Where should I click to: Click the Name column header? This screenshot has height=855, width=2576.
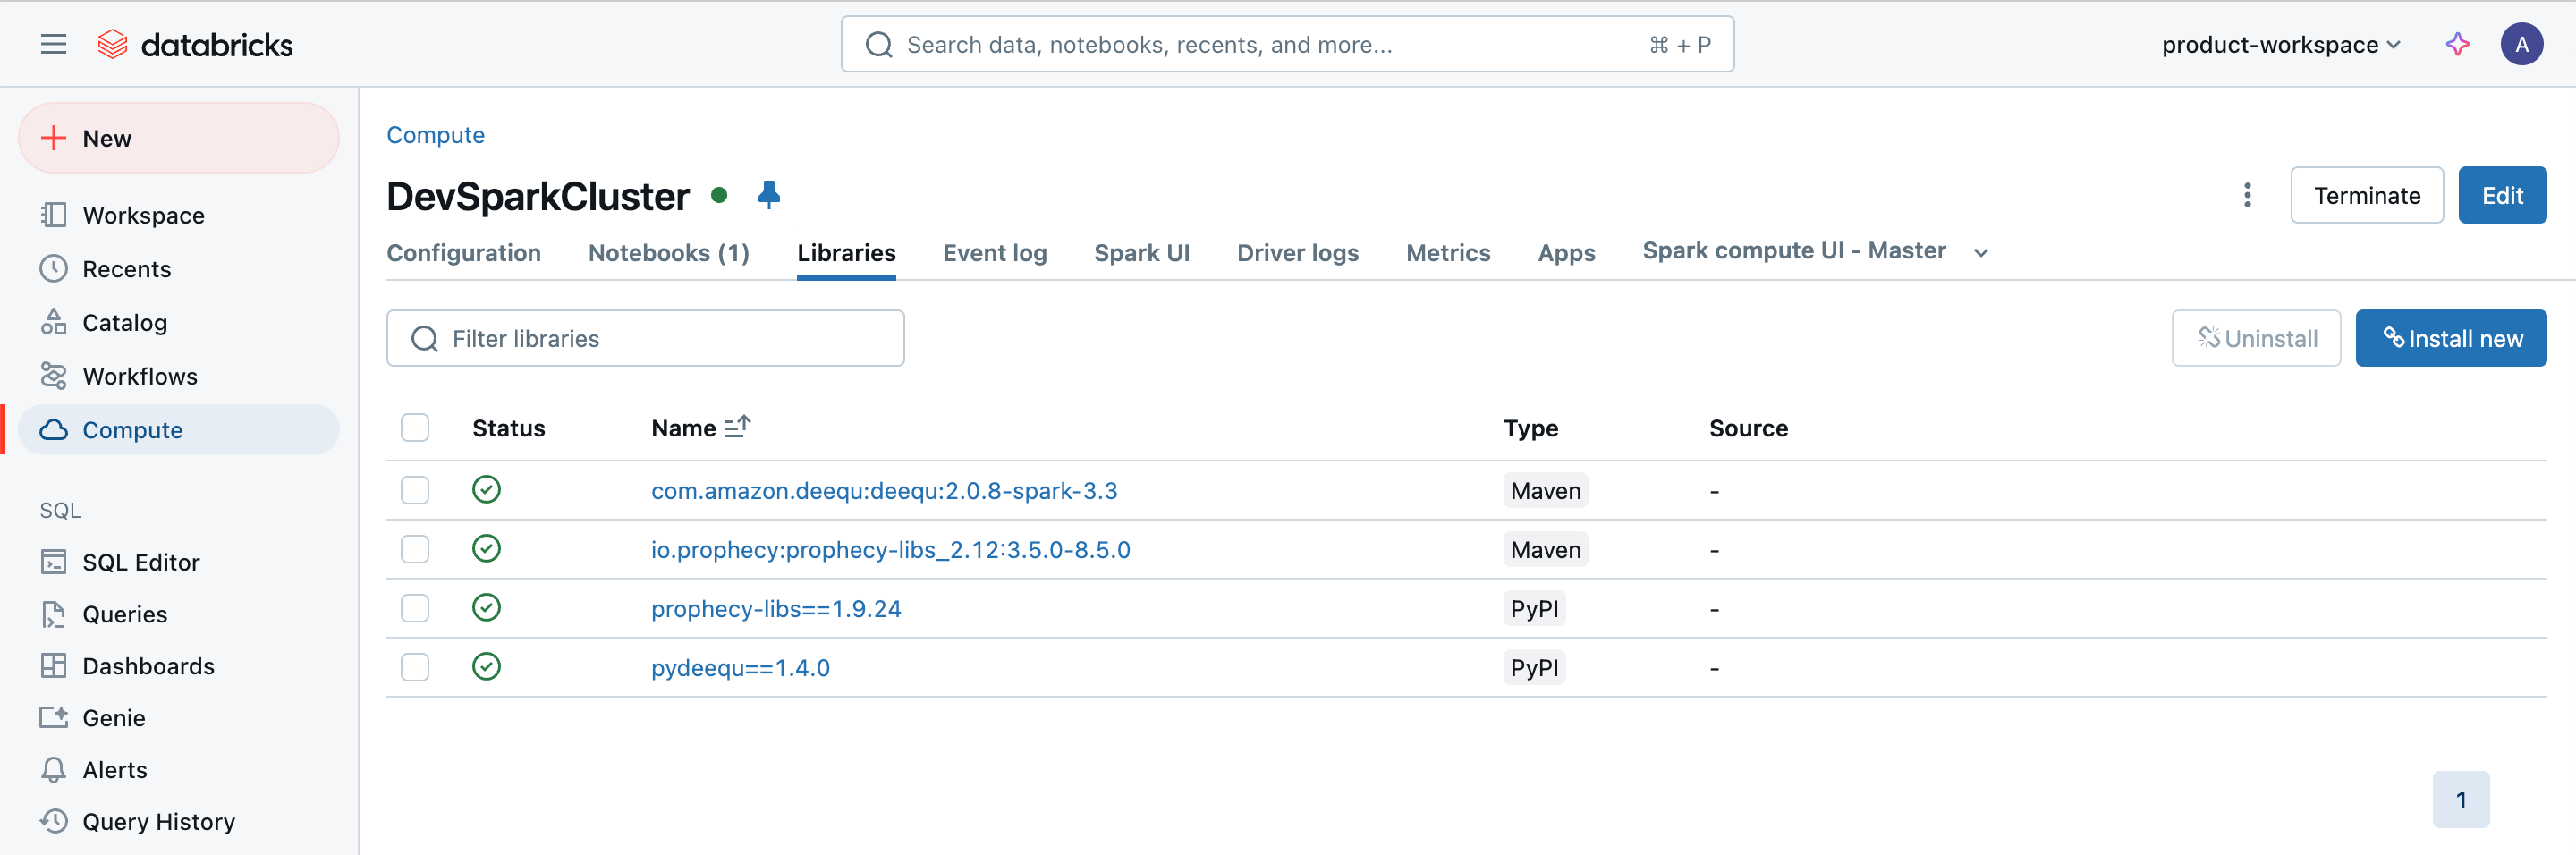pos(684,428)
